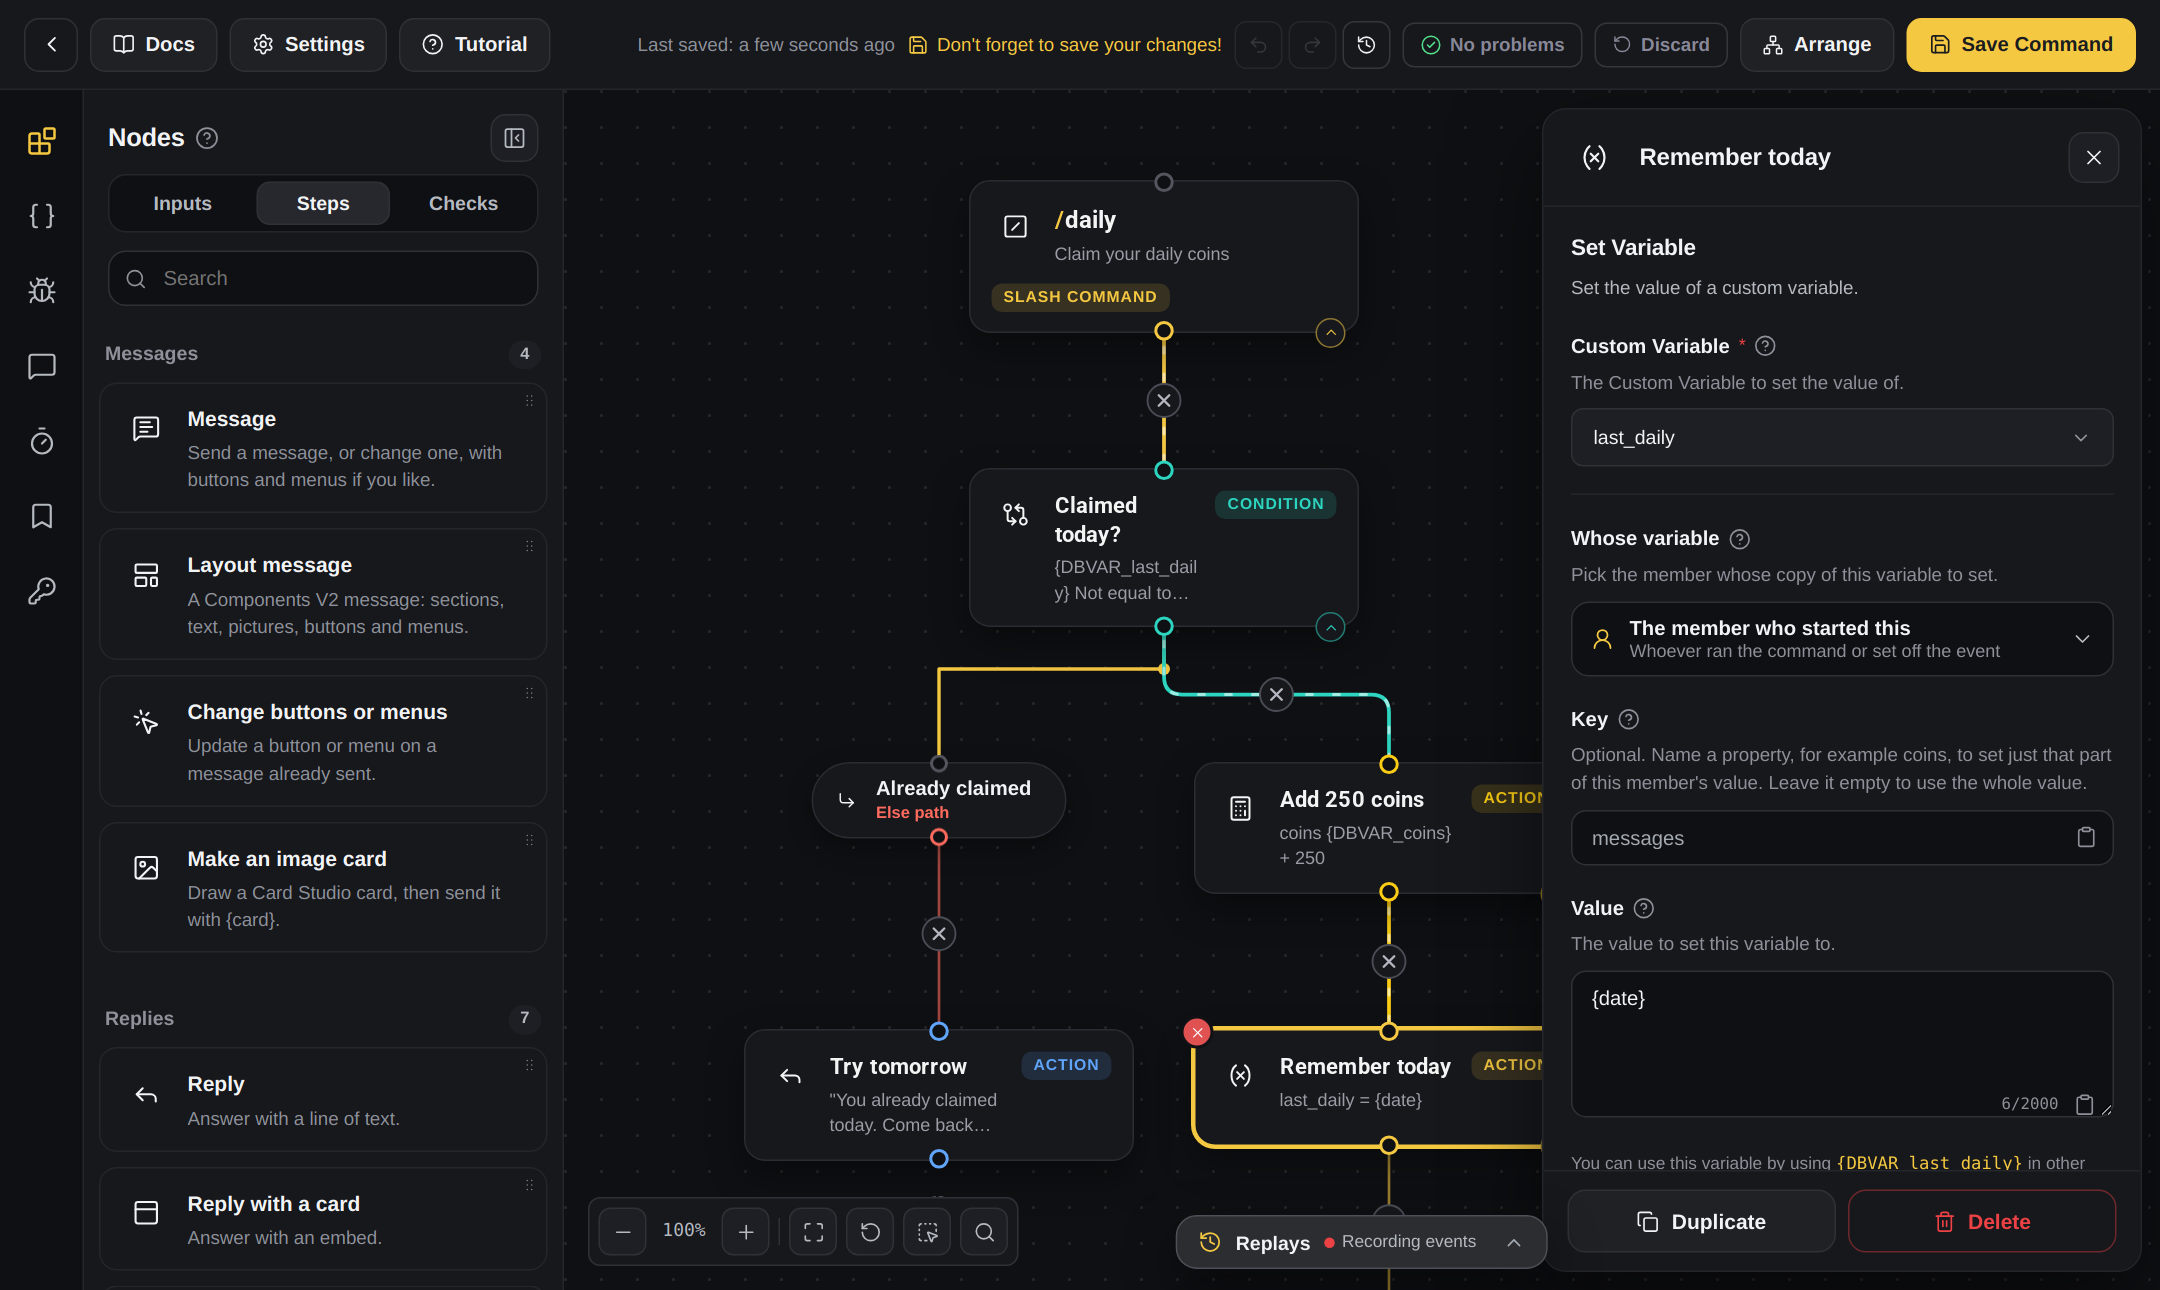Viewport: 2160px width, 1290px height.
Task: Click the red remove badge on Remember today
Action: pyautogui.click(x=1197, y=1032)
